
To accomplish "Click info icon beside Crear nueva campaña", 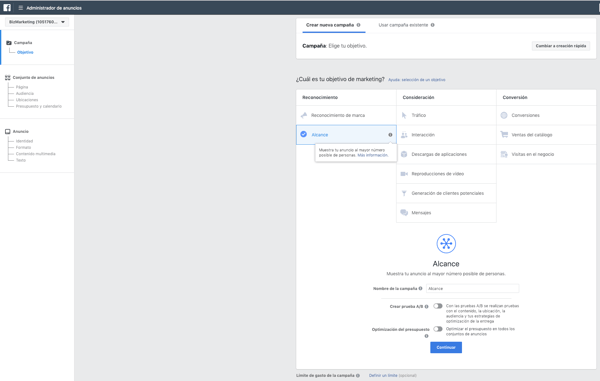I will [359, 25].
